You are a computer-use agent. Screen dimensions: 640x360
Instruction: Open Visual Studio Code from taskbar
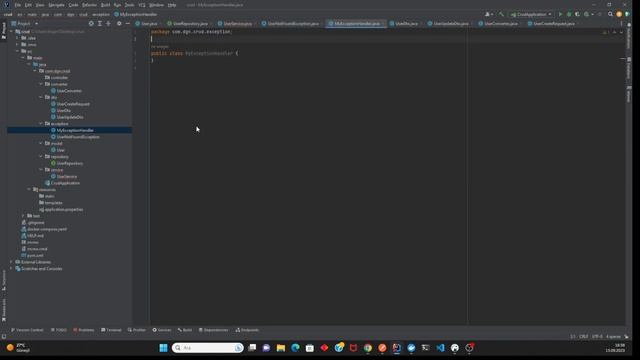pyautogui.click(x=440, y=348)
